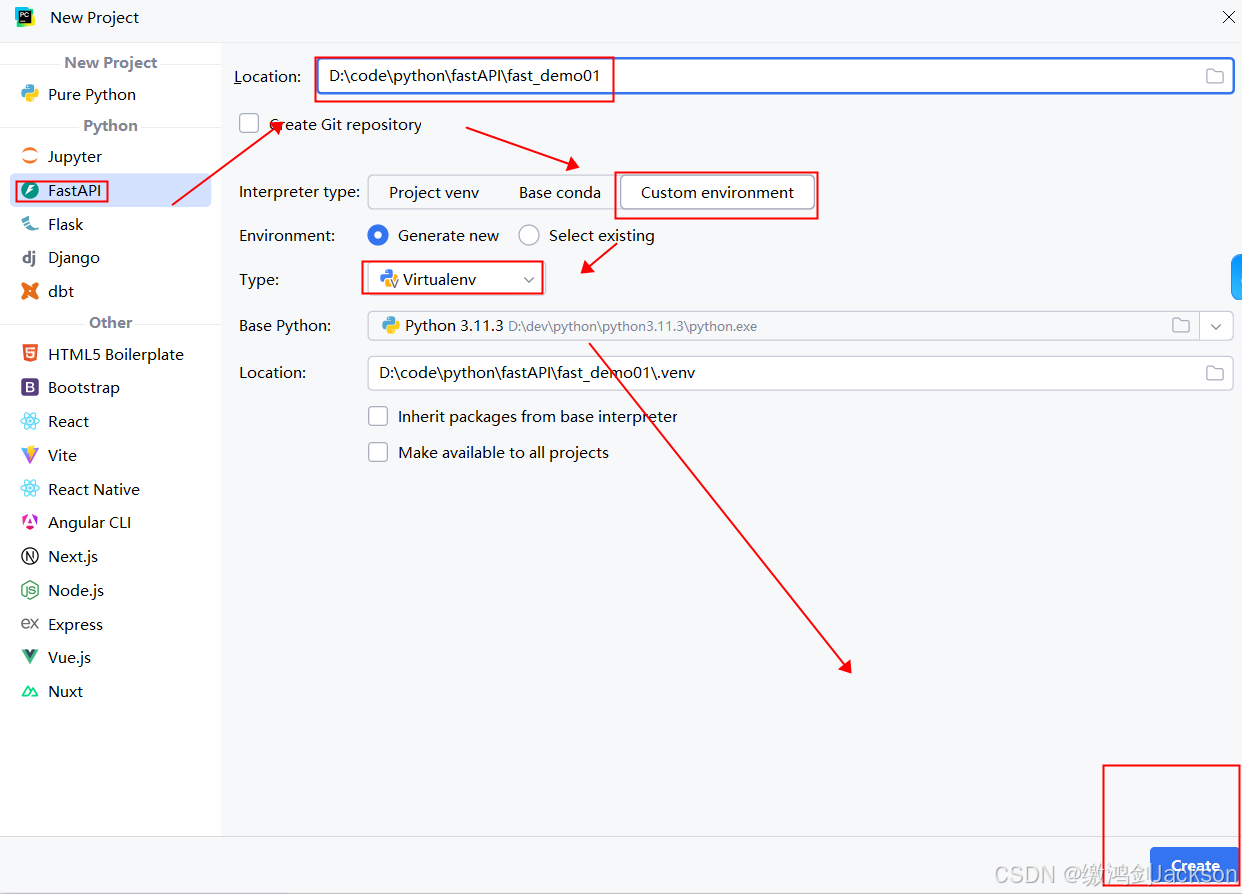Browse for venv location folder icon

(1214, 373)
